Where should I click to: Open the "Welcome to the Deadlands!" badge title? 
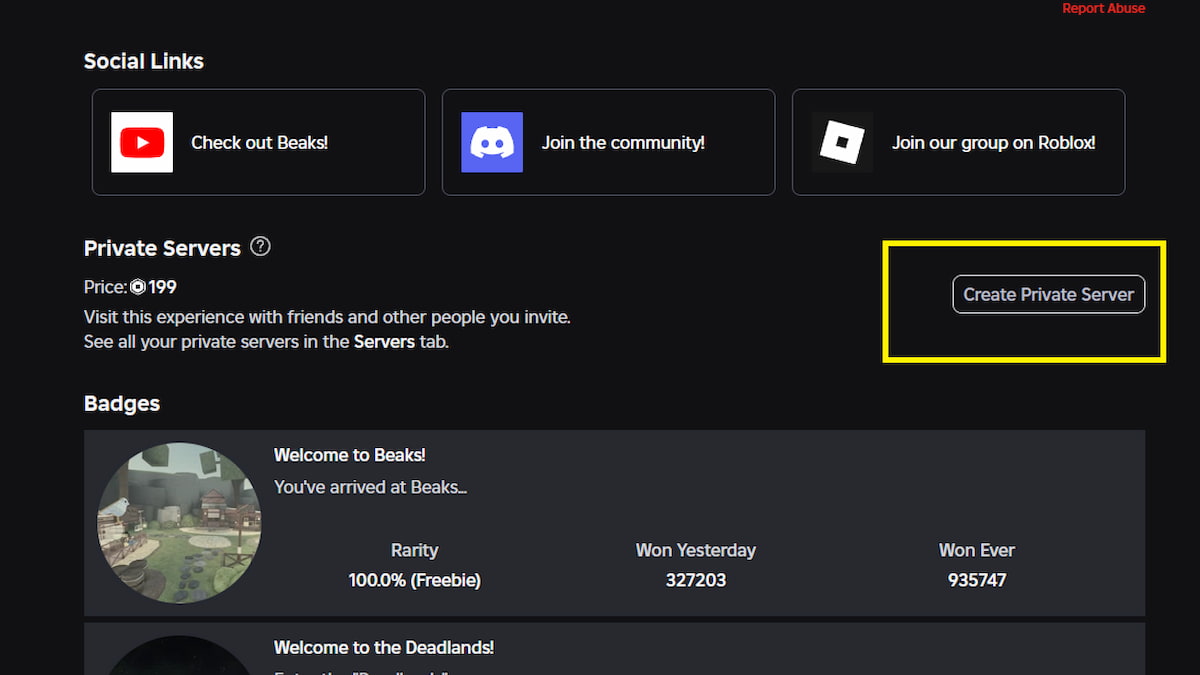click(384, 648)
